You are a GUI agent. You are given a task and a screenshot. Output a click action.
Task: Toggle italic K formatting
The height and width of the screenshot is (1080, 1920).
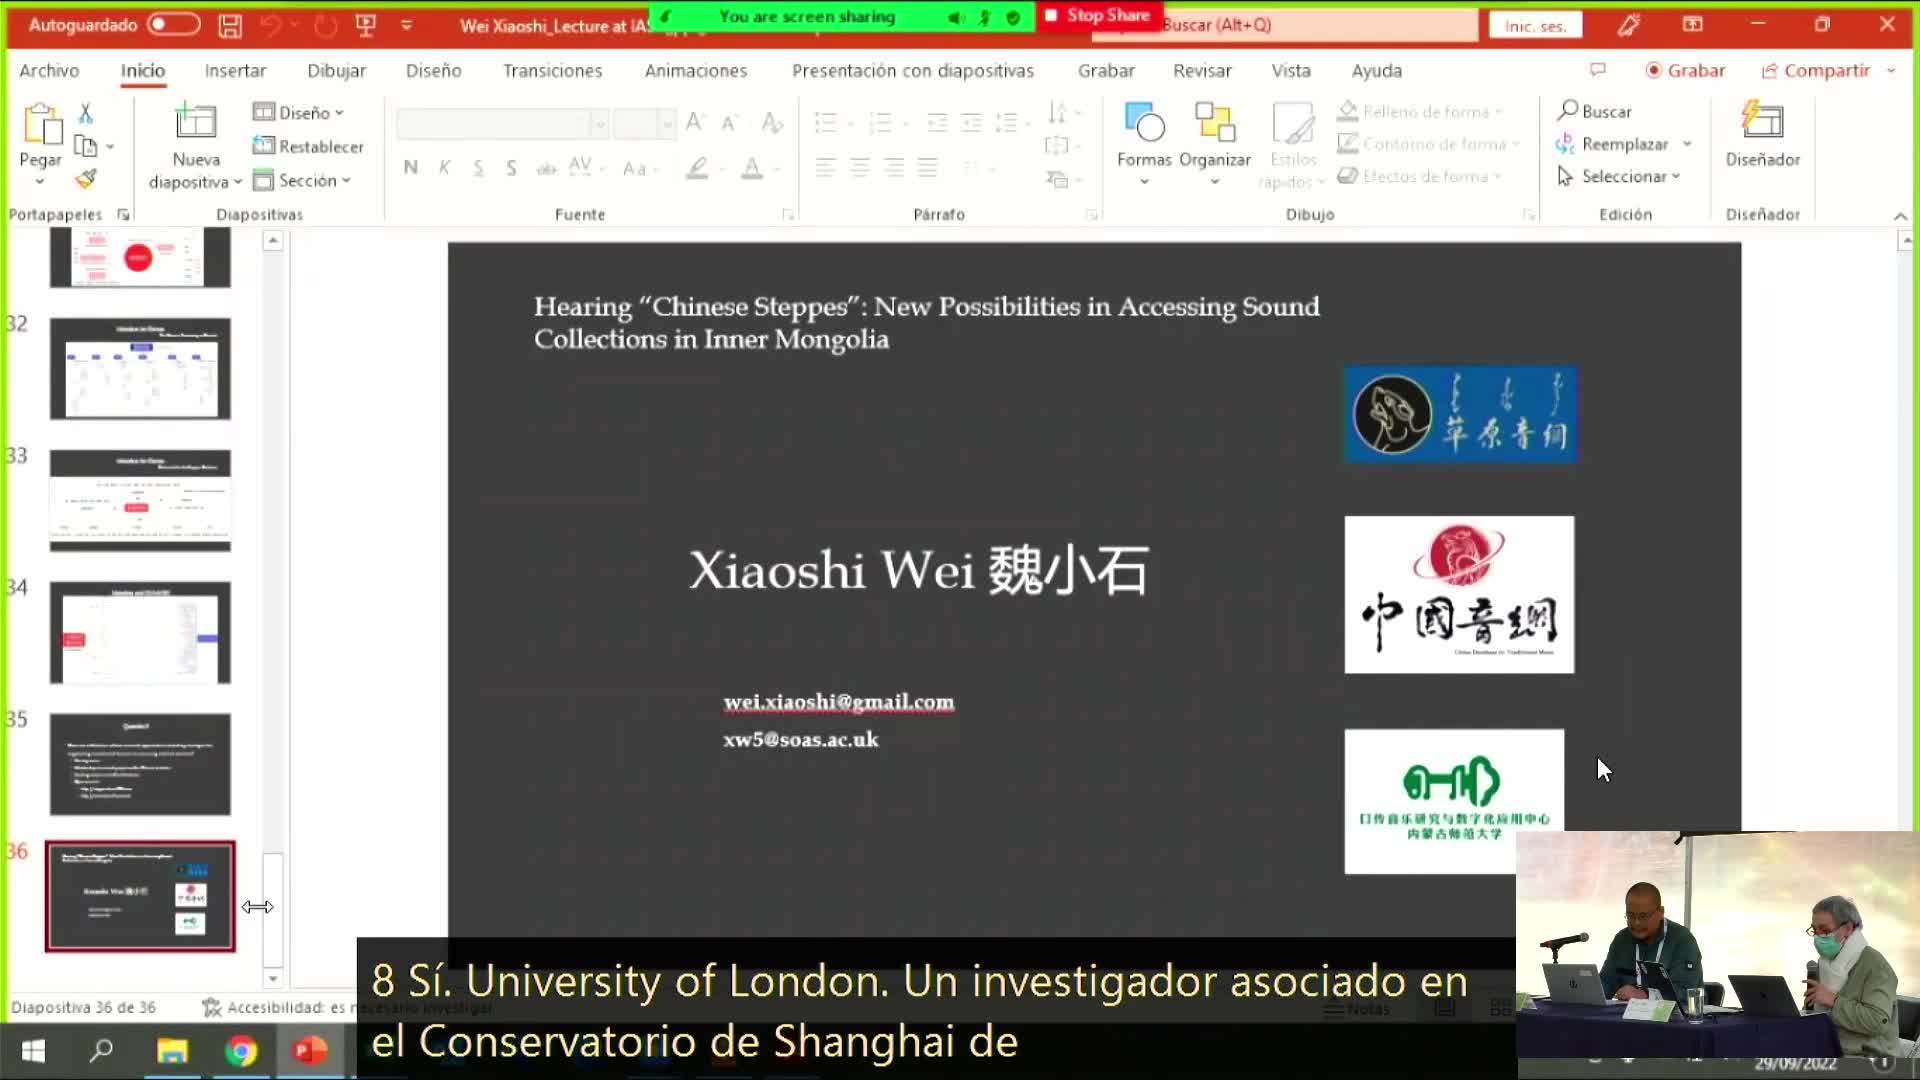(x=444, y=168)
